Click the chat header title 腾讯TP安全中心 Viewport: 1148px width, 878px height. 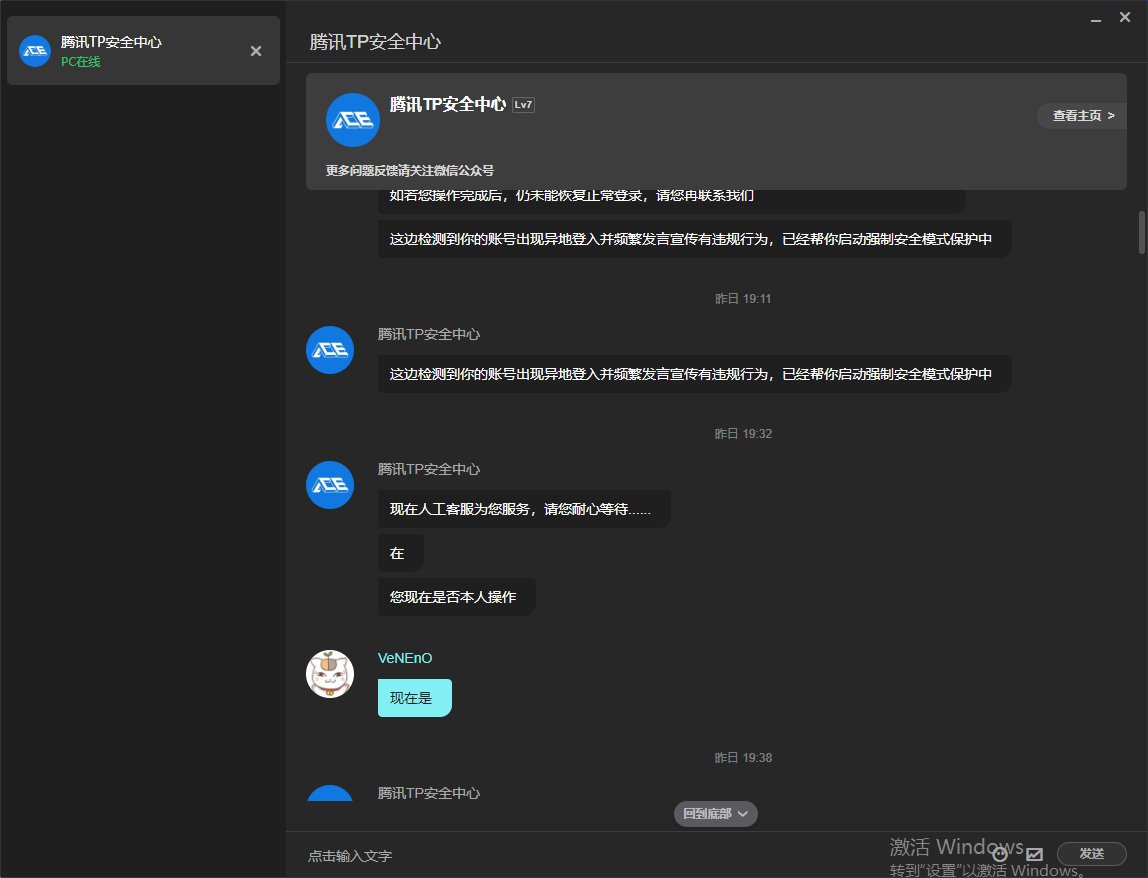coord(375,42)
